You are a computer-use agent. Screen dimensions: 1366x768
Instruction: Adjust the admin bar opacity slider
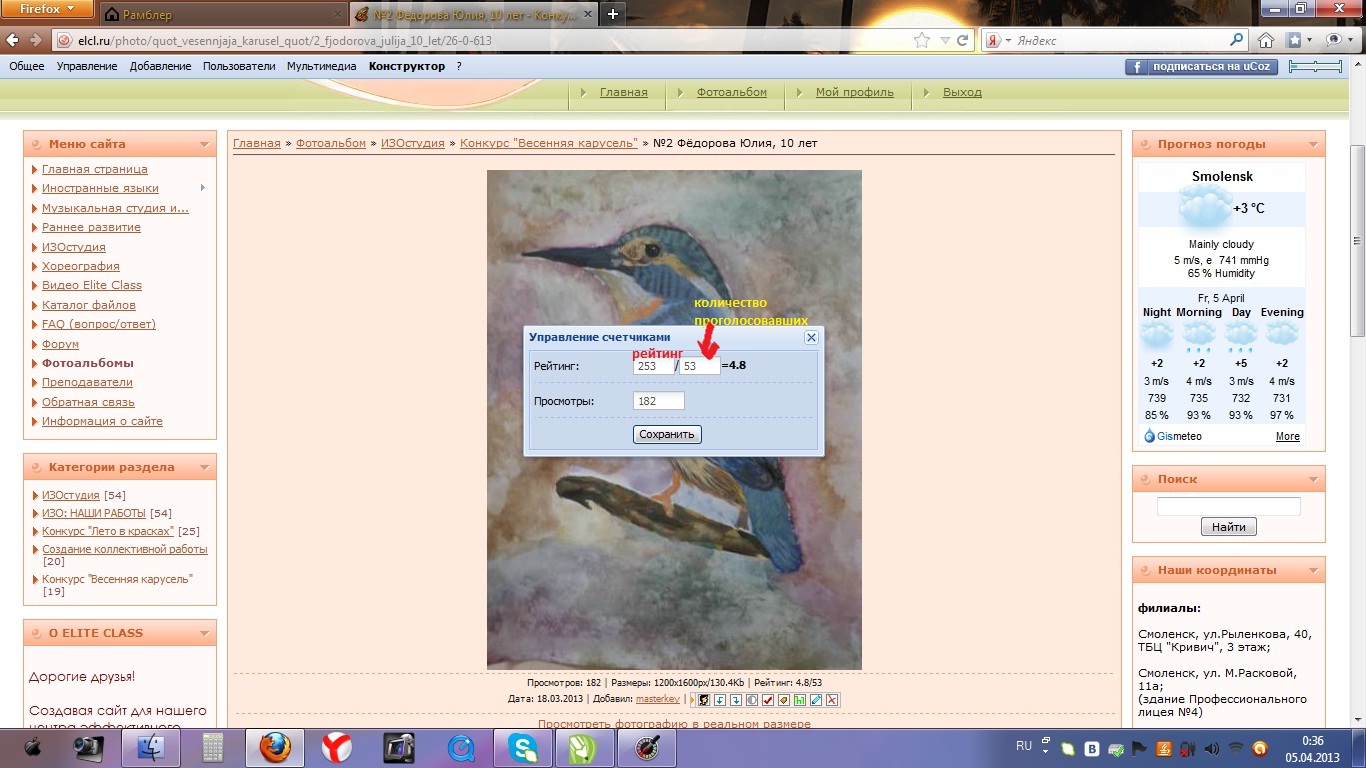click(x=1315, y=66)
